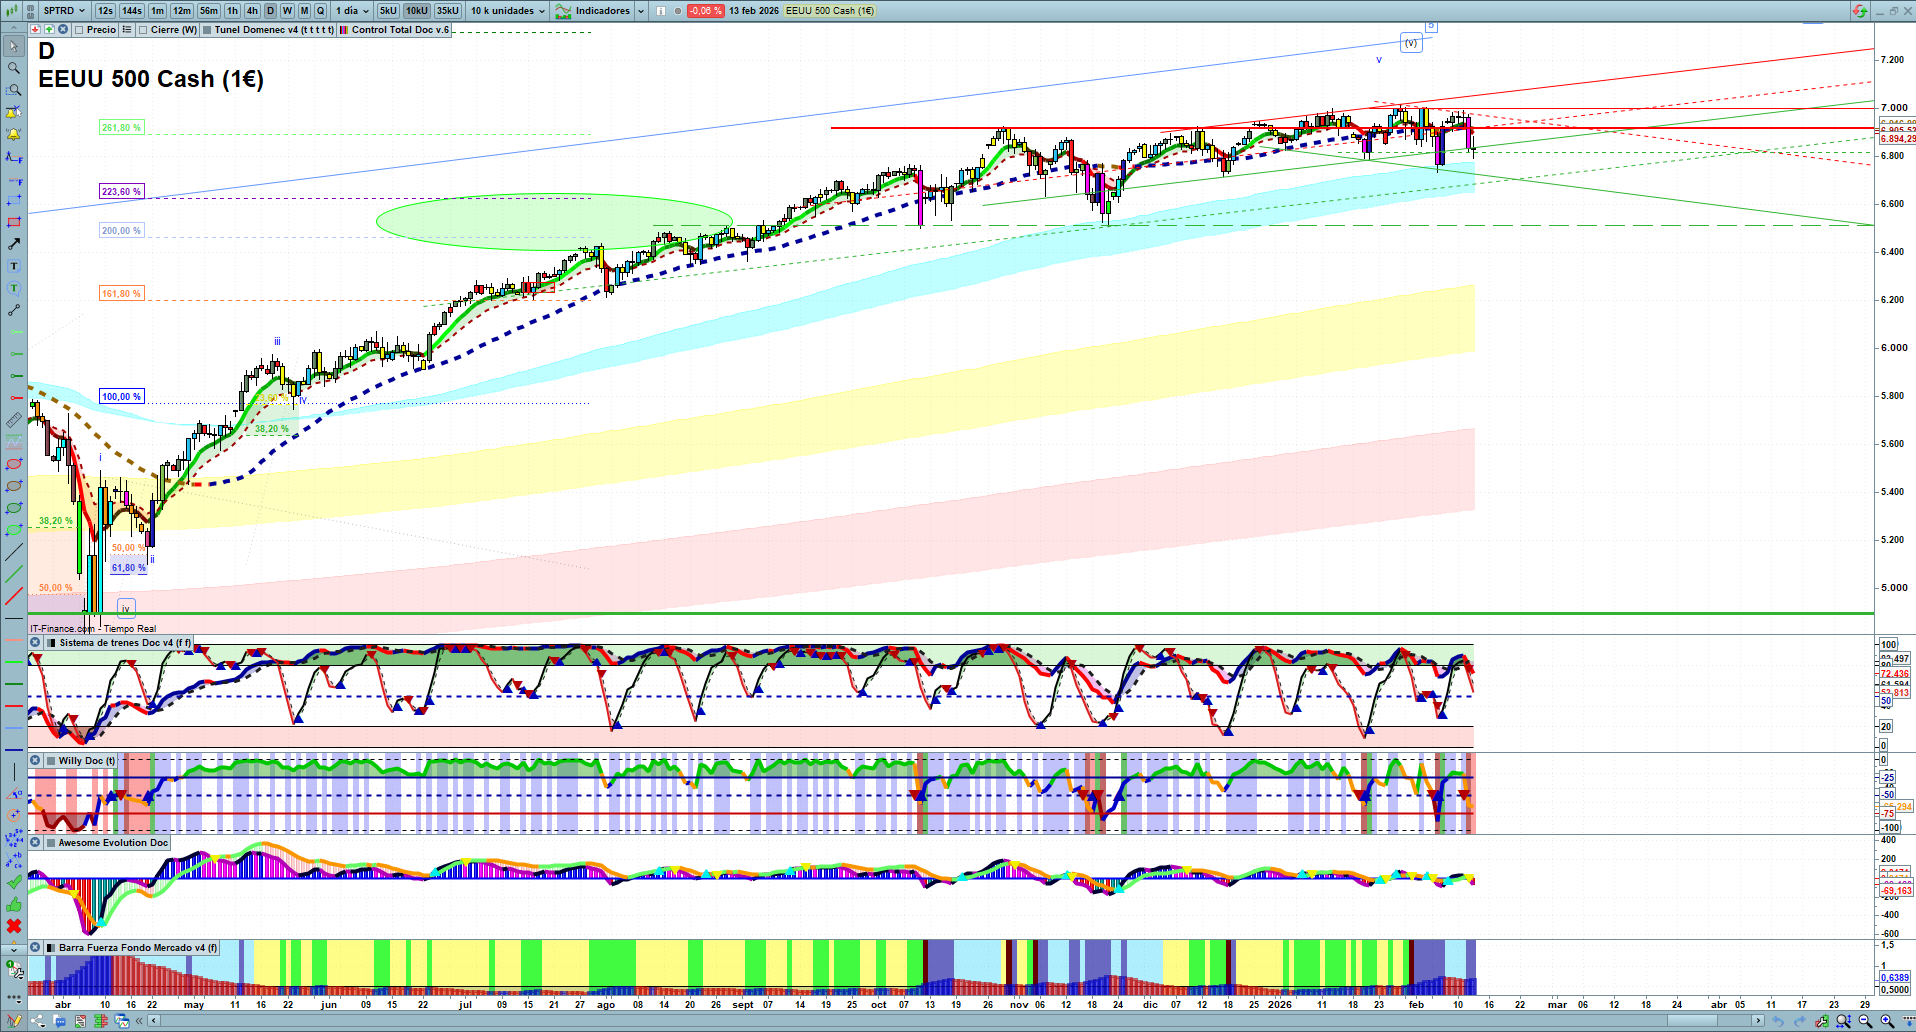Click the EEUU 500 Cash (1€) name tag
Image resolution: width=1916 pixels, height=1032 pixels.
tap(829, 11)
